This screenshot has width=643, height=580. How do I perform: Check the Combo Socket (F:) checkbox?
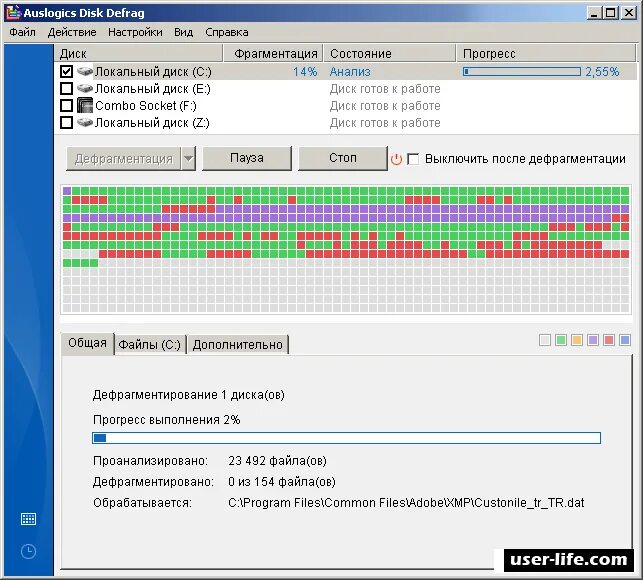click(x=66, y=105)
